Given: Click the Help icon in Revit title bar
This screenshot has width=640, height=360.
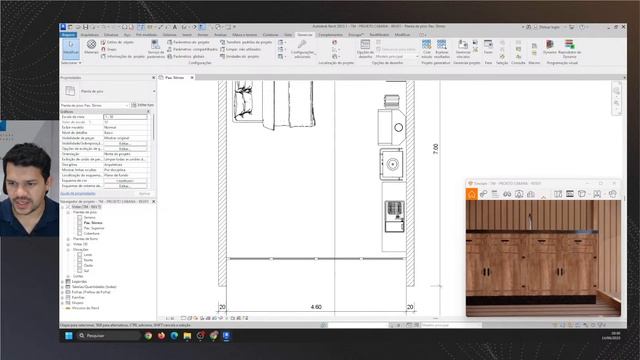Looking at the screenshot, I should [582, 27].
